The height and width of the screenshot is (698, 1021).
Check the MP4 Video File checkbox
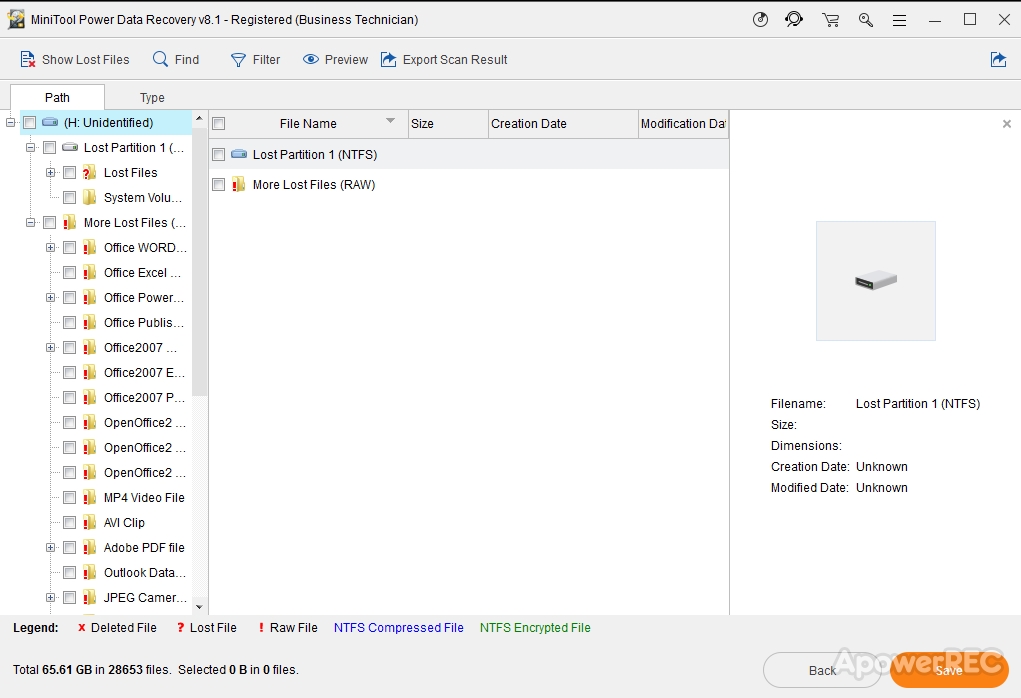[x=69, y=497]
